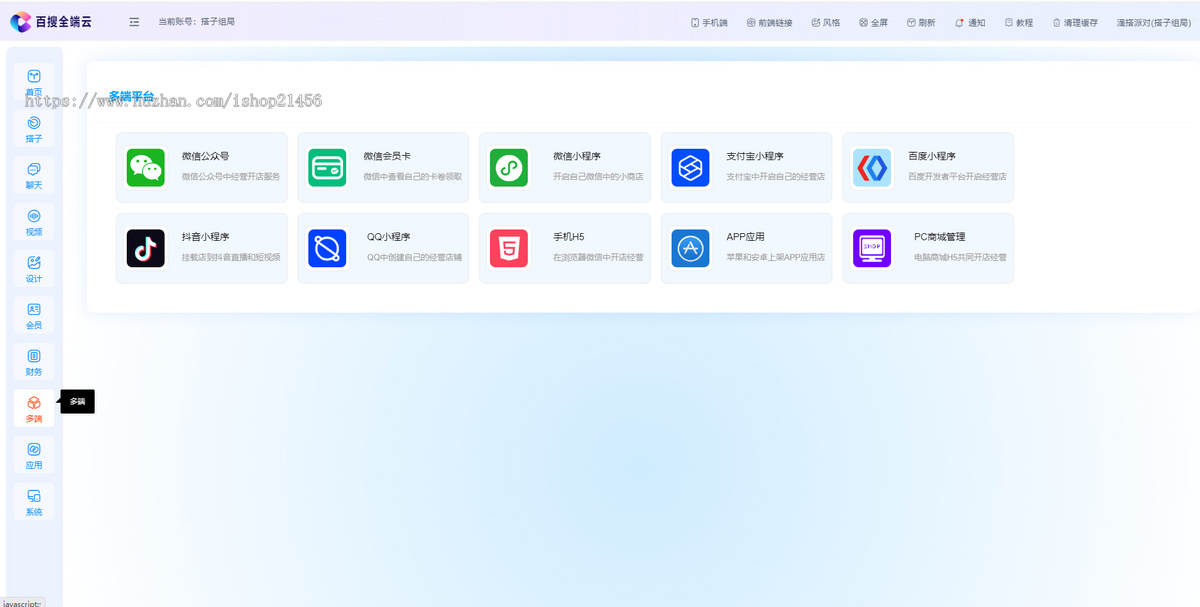Viewport: 1200px width, 607px height.
Task: Open the 聊天 chat sidebar item
Action: (34, 175)
